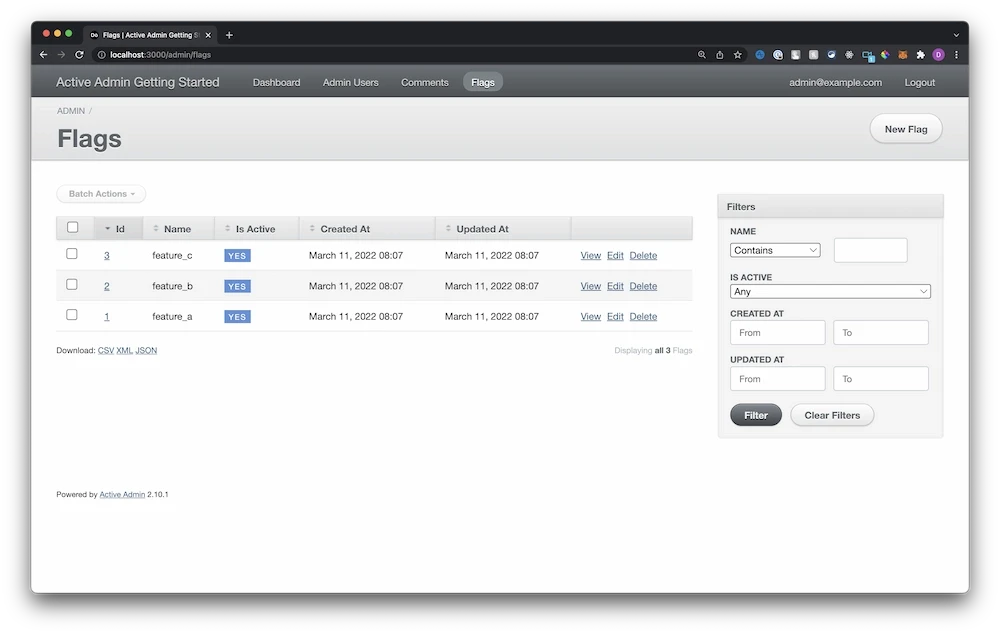Image resolution: width=1000 pixels, height=634 pixels.
Task: Click the search magnifier in the address bar
Action: (701, 55)
